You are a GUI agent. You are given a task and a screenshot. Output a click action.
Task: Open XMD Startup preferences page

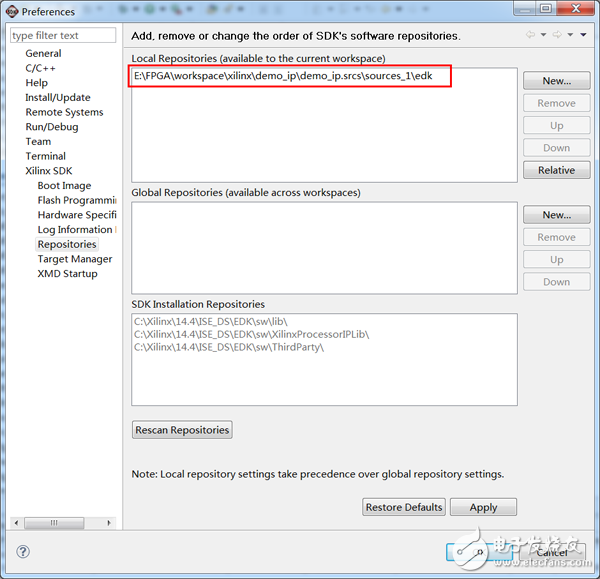point(67,274)
